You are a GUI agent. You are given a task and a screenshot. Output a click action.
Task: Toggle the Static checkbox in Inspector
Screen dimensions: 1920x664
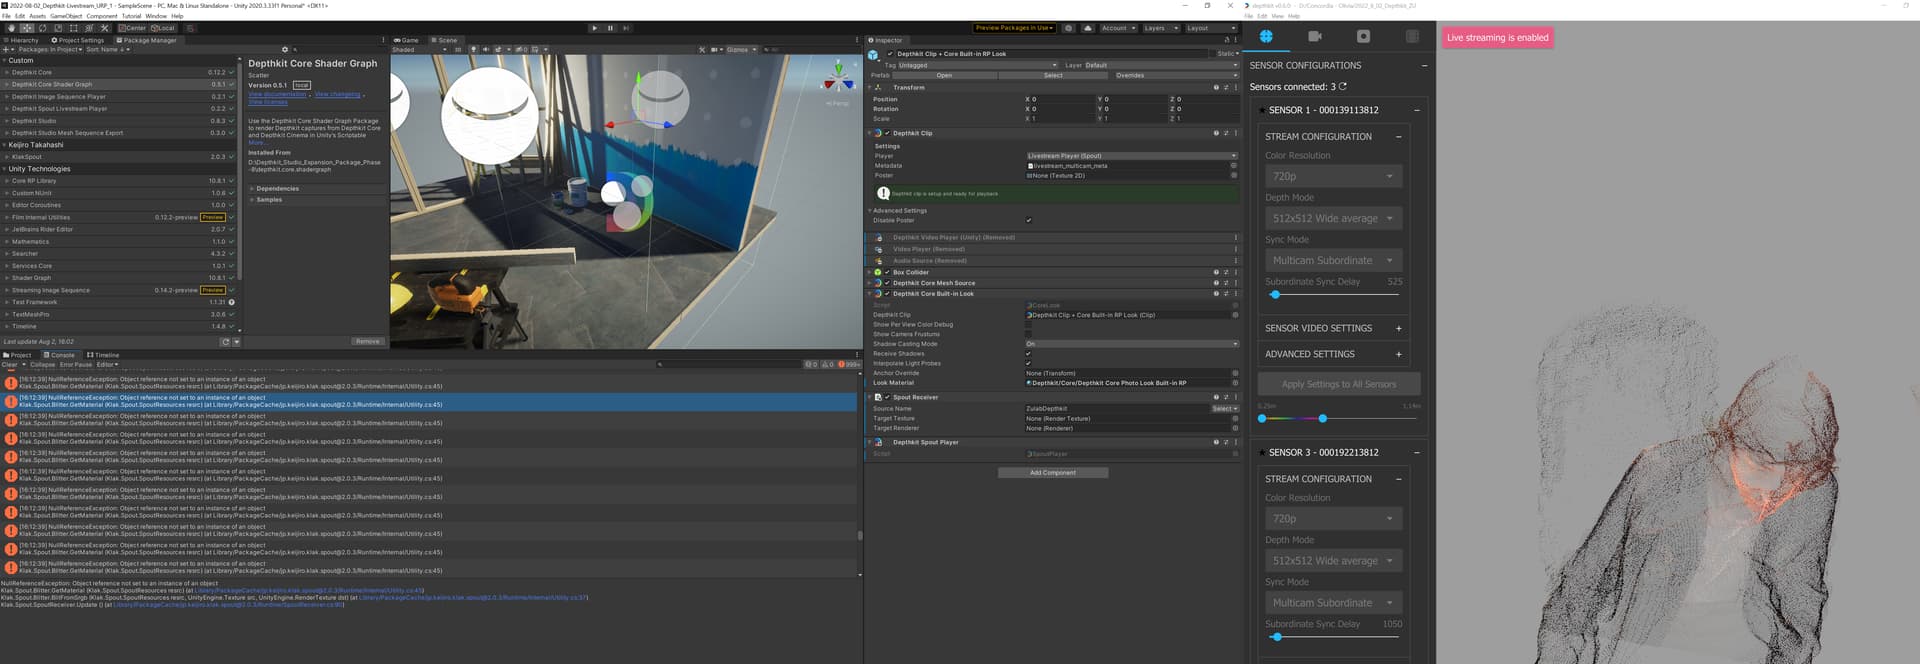point(1213,54)
